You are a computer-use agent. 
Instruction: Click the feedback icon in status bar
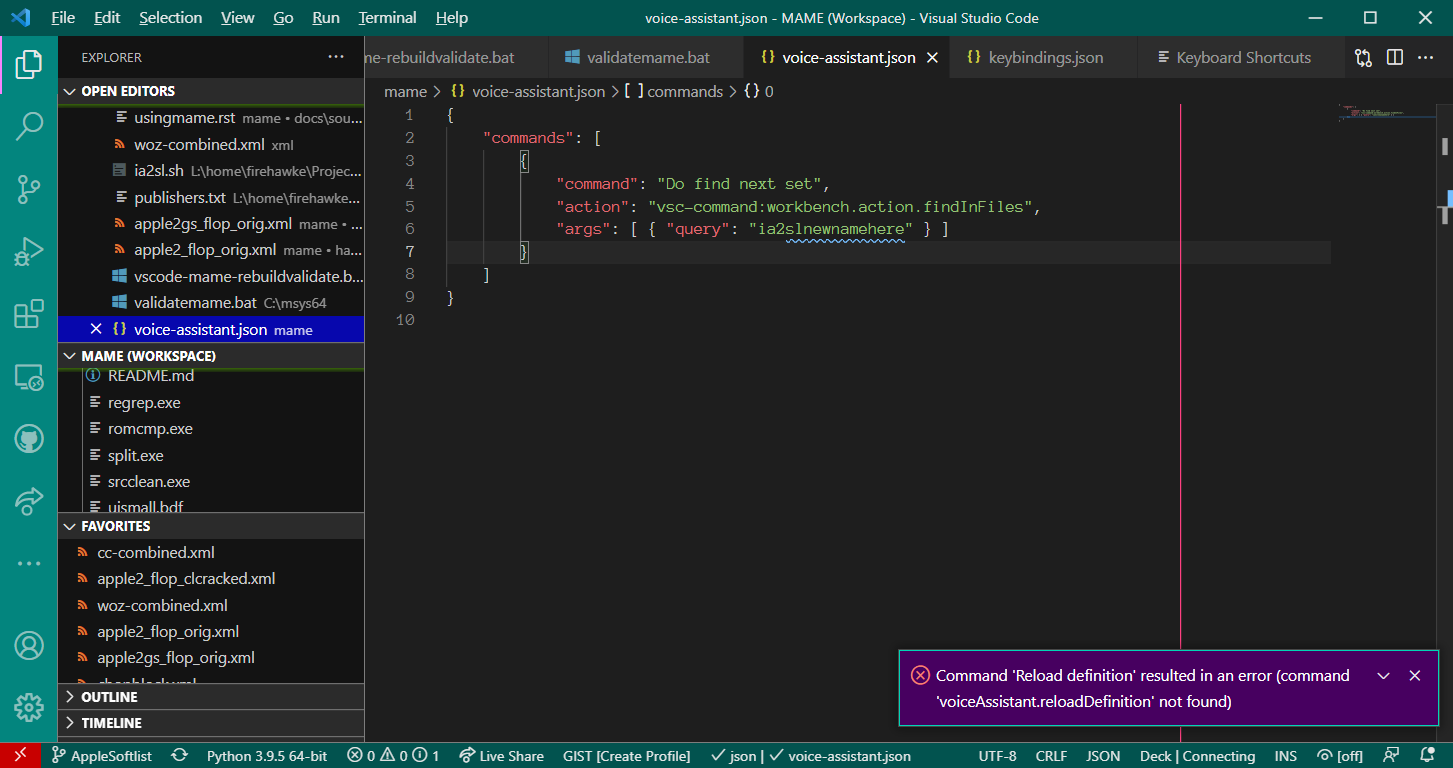1390,756
